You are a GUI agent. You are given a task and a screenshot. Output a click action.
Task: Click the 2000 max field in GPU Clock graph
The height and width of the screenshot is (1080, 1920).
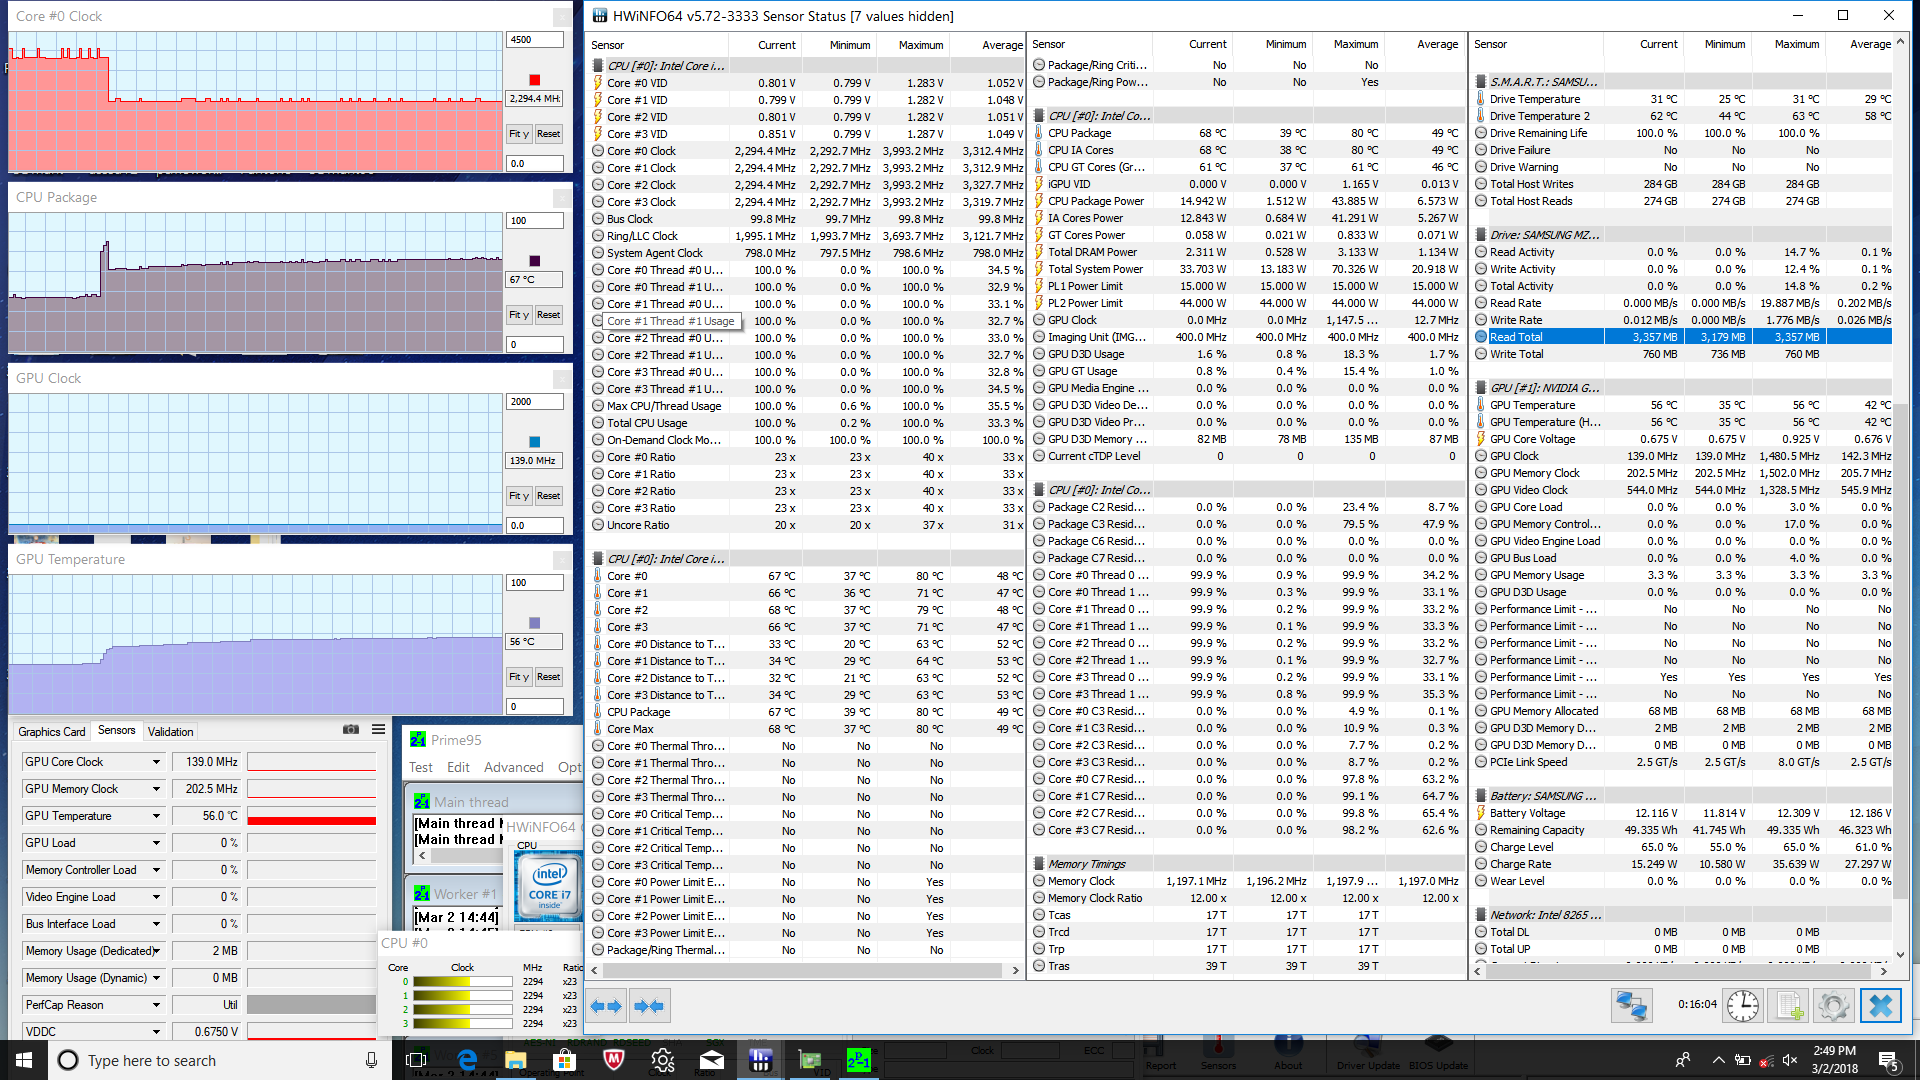535,402
